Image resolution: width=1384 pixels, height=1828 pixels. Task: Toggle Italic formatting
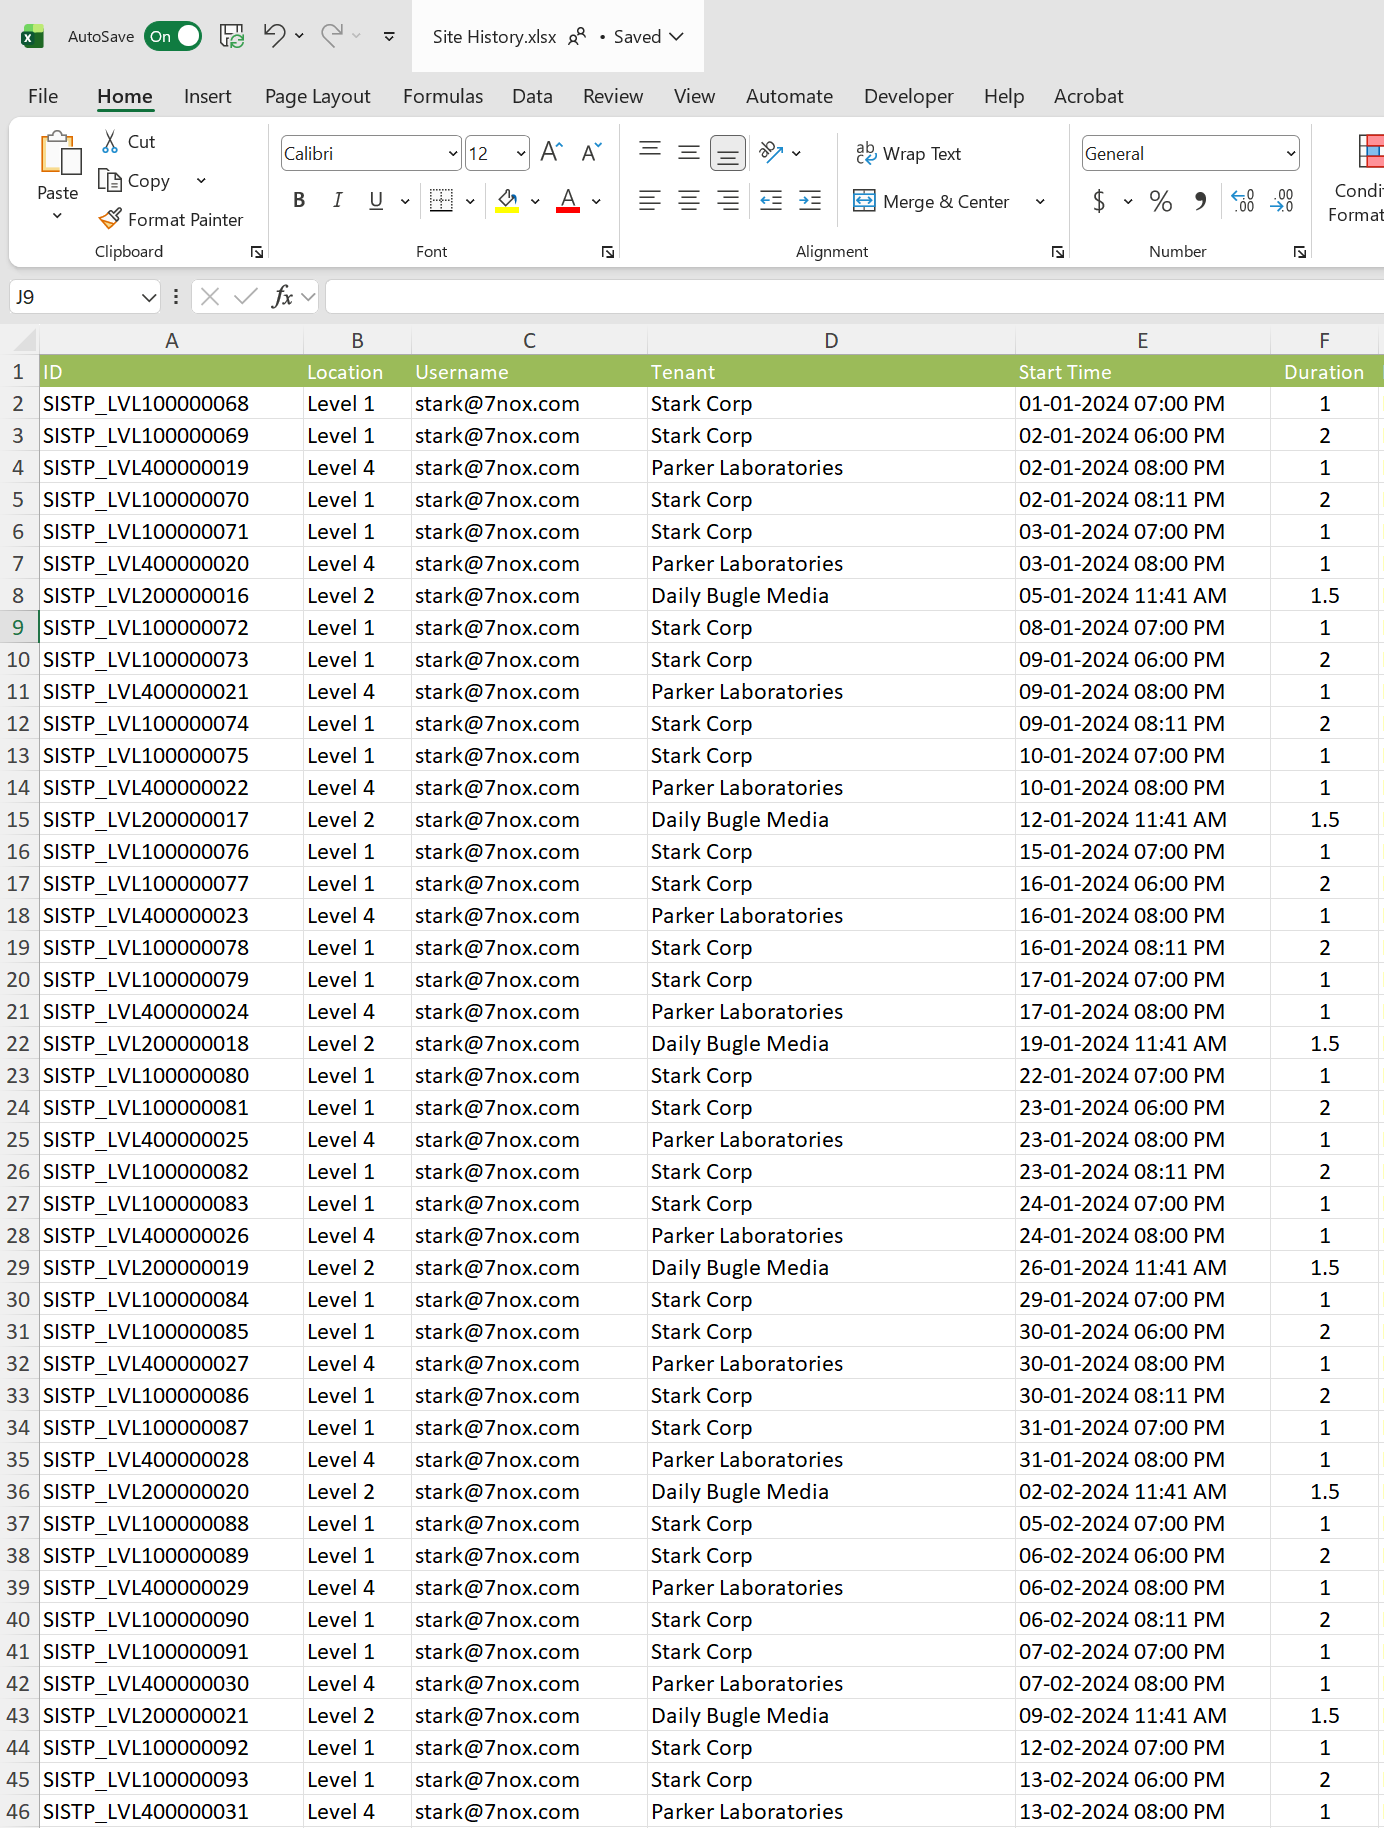[x=338, y=201]
